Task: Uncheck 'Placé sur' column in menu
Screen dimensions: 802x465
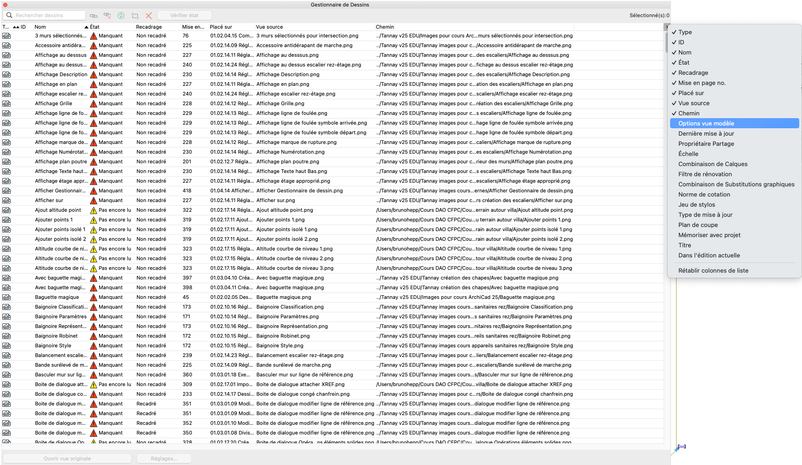Action: (734, 93)
